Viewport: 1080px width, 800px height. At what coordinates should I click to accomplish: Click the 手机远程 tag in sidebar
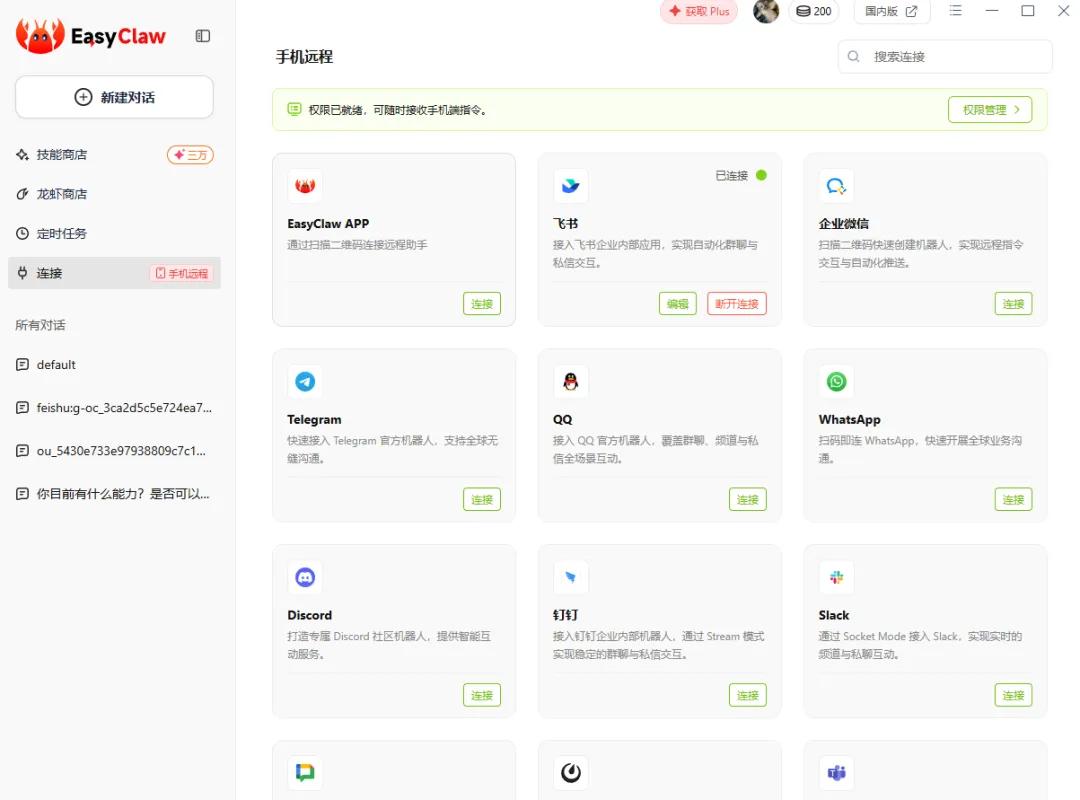(182, 274)
